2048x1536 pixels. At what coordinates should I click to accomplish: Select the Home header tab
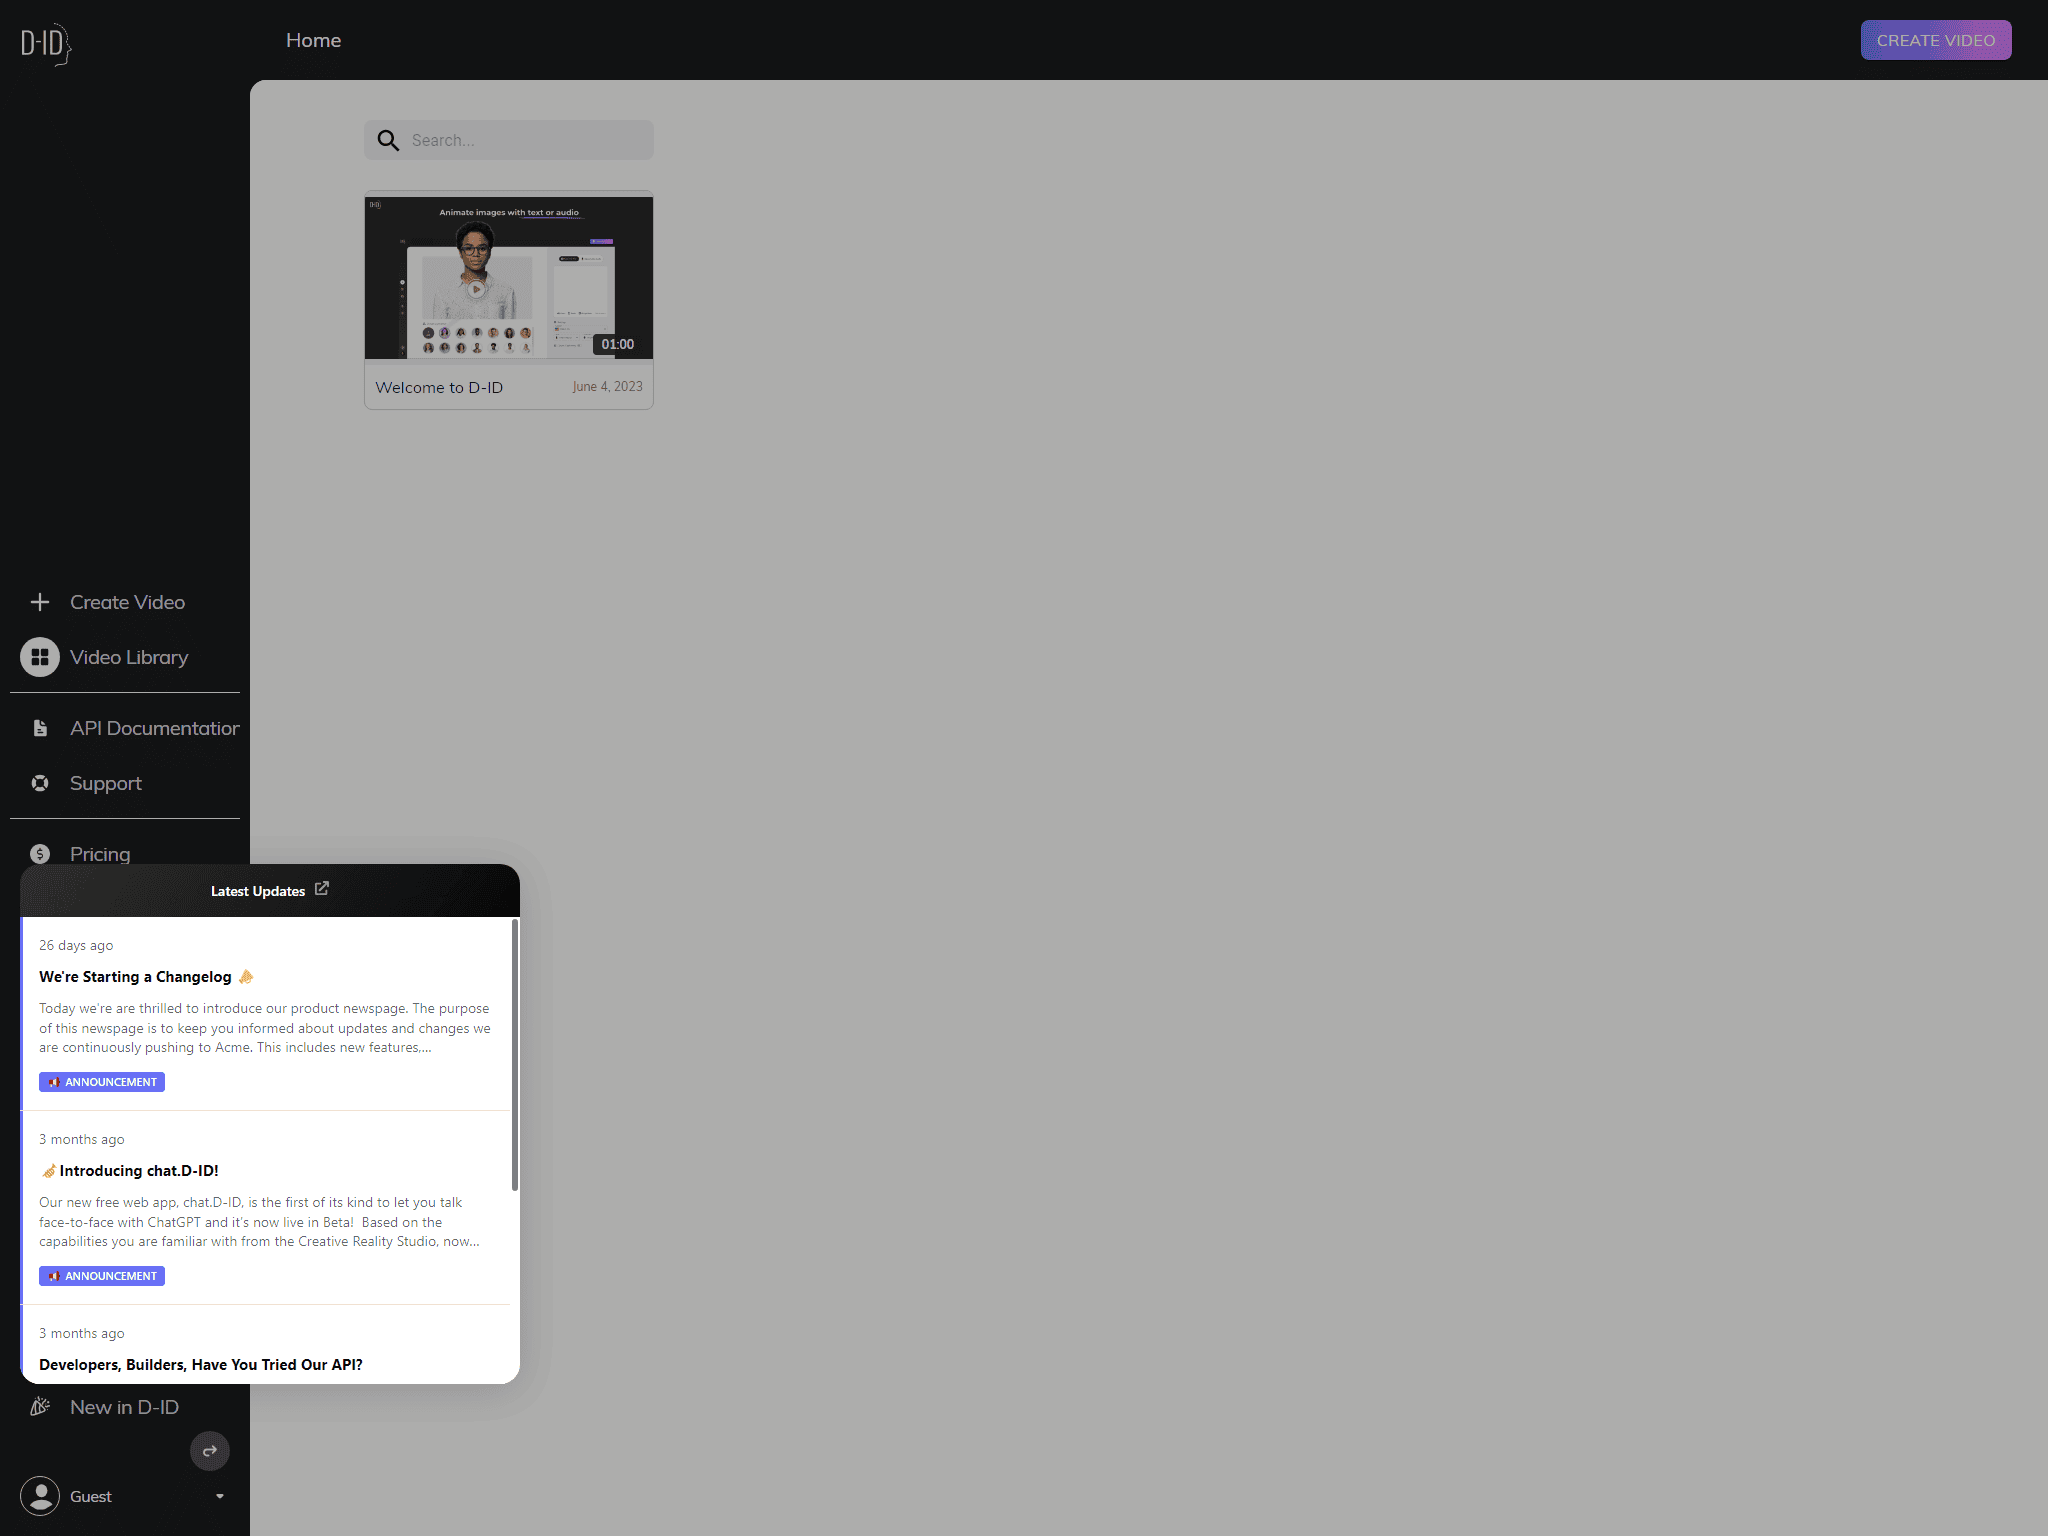coord(313,40)
